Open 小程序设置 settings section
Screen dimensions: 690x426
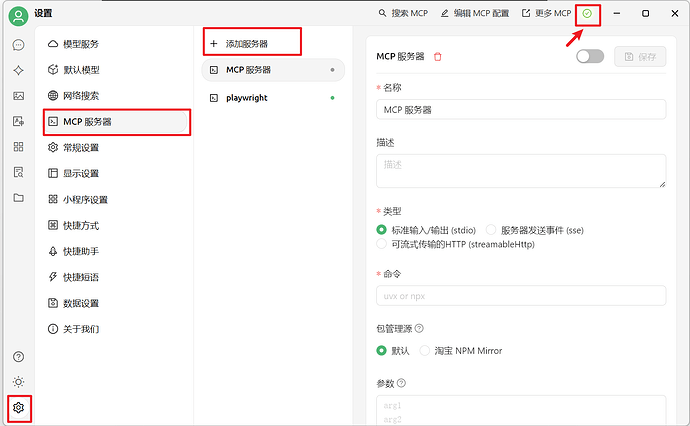tap(117, 199)
